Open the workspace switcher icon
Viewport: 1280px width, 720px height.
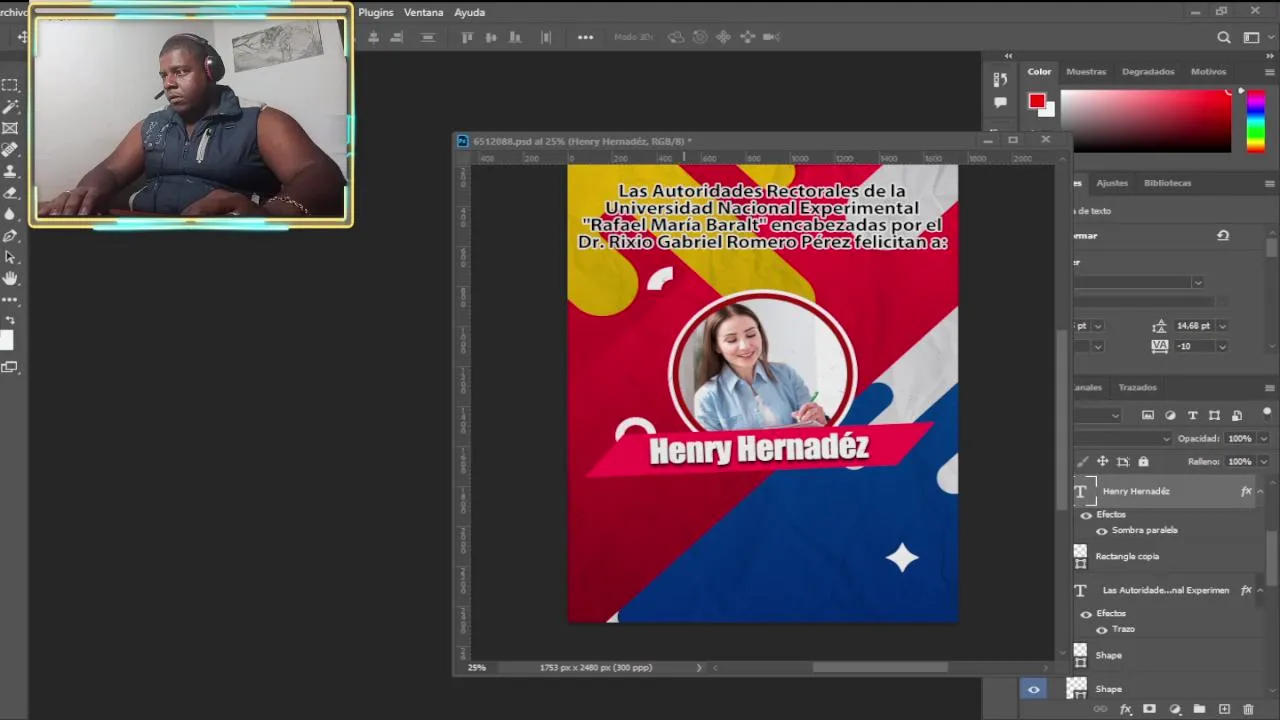pyautogui.click(x=1251, y=37)
